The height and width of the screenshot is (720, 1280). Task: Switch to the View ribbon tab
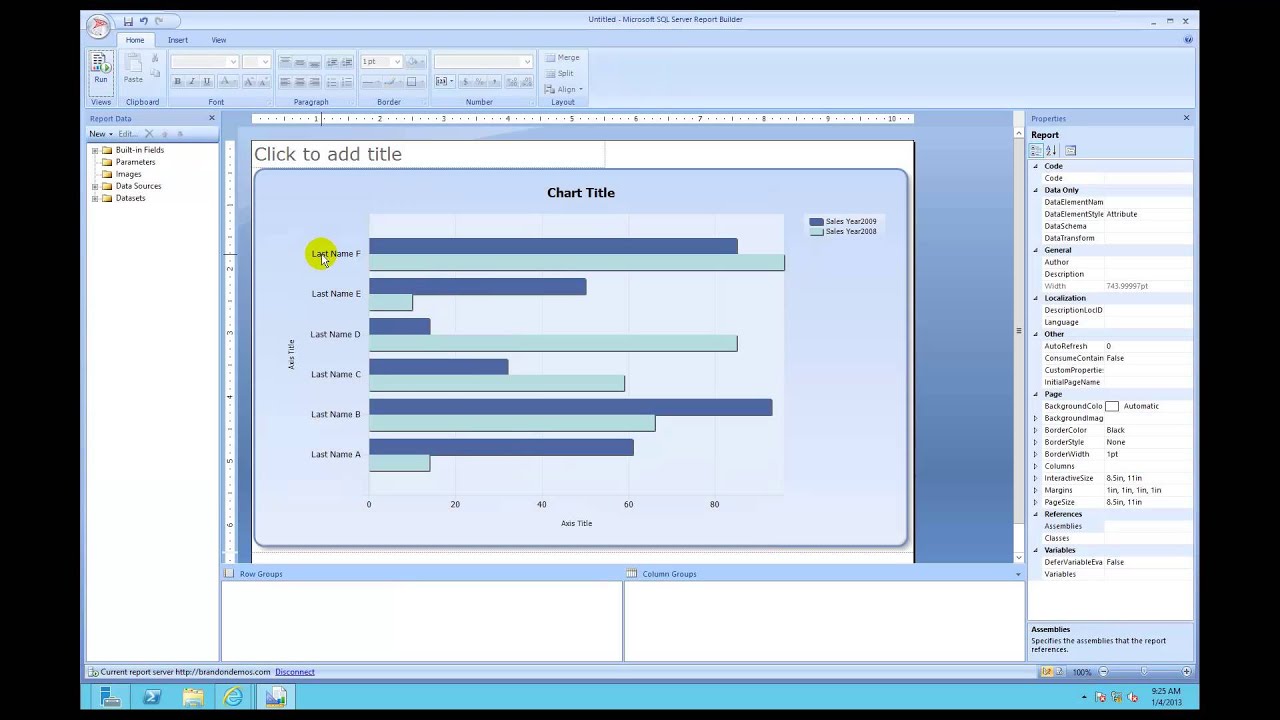pos(219,40)
